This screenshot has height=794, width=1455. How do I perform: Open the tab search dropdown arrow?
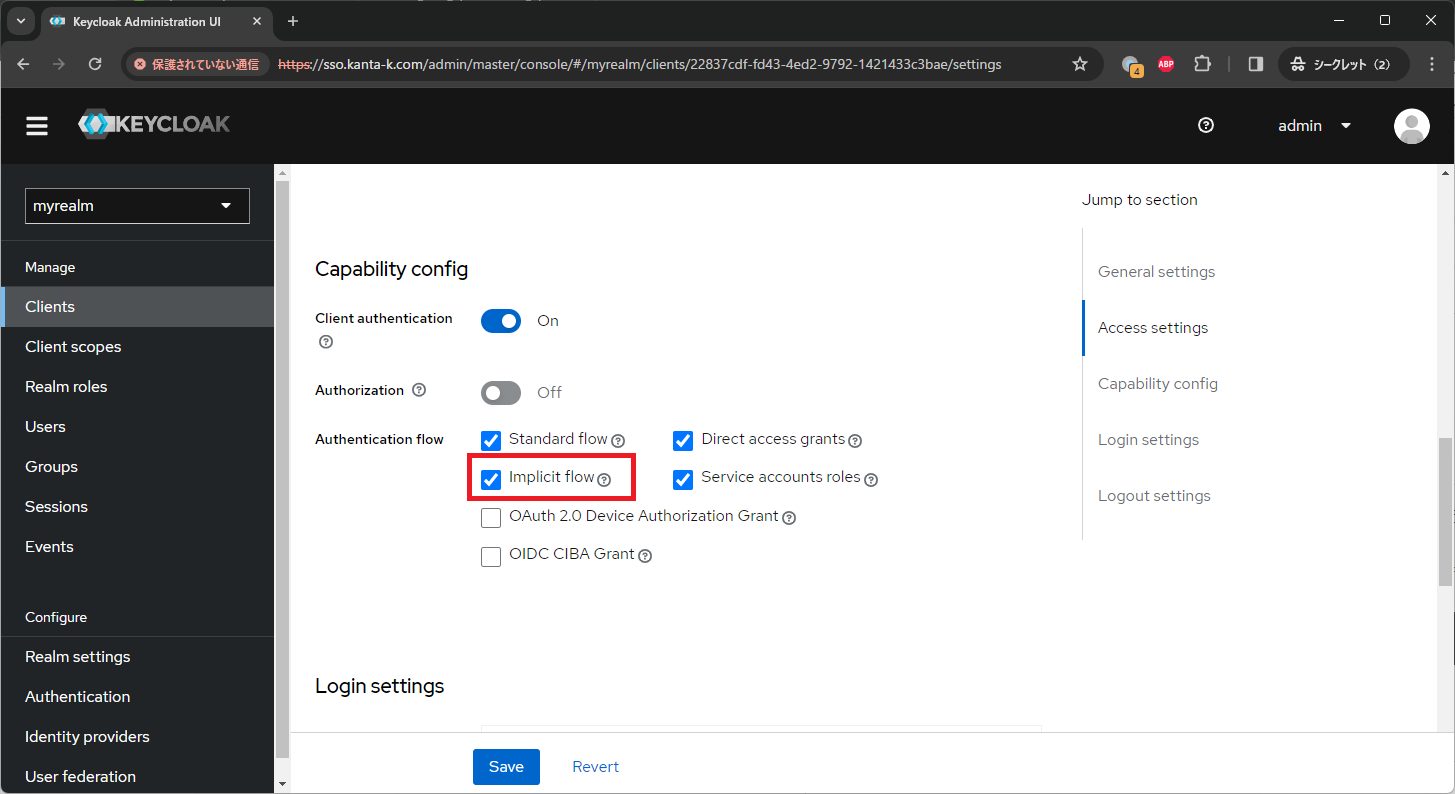(x=20, y=21)
